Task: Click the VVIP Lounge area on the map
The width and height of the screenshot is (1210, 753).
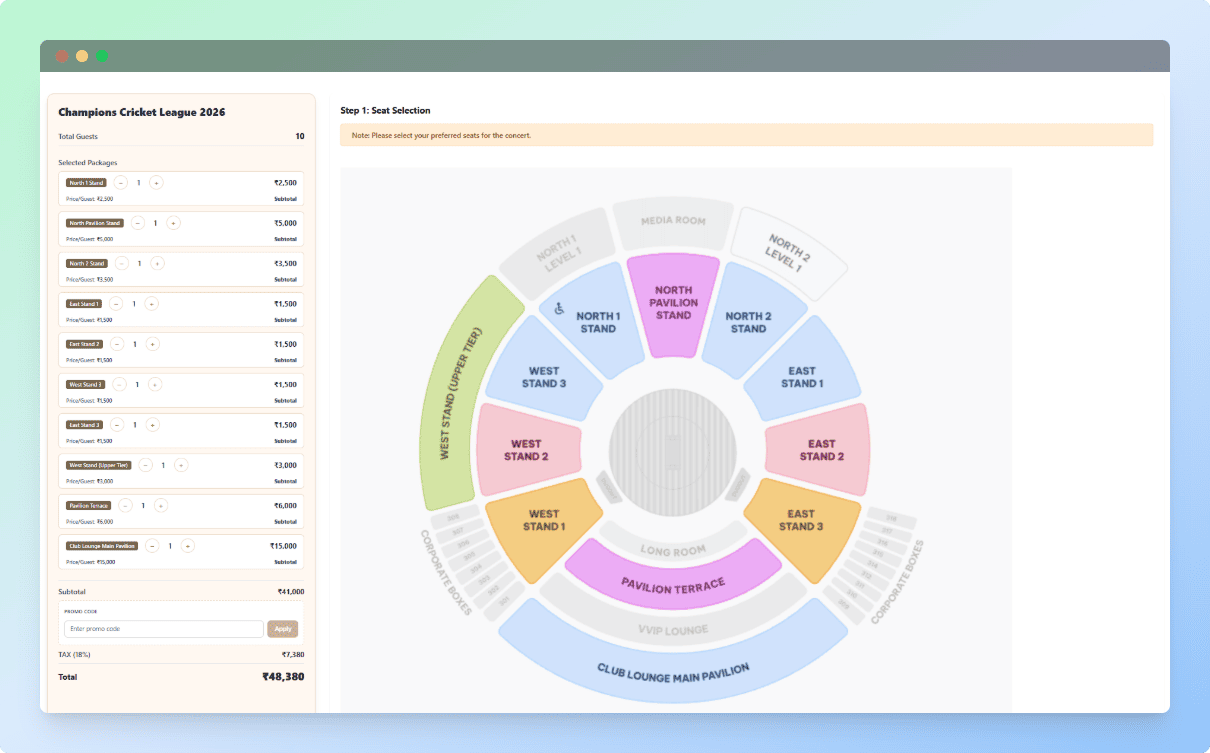Action: tap(673, 628)
